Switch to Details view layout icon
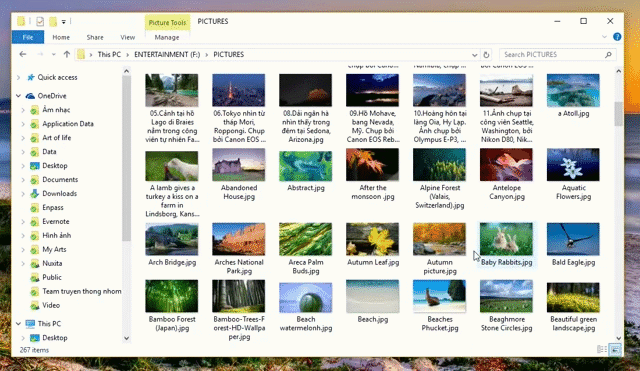This screenshot has height=371, width=640. point(602,349)
